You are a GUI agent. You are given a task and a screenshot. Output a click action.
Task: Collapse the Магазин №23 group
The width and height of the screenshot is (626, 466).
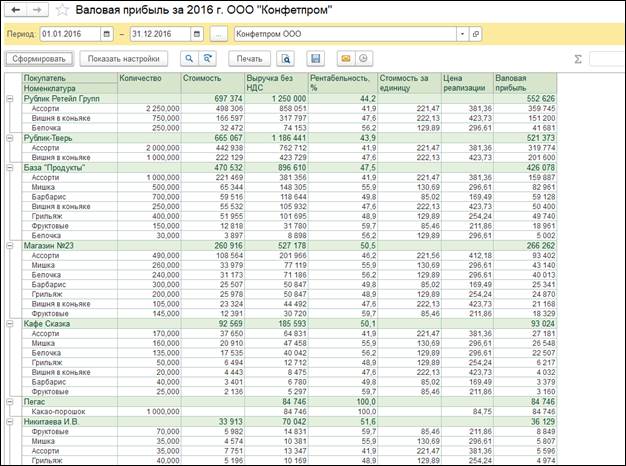10,246
